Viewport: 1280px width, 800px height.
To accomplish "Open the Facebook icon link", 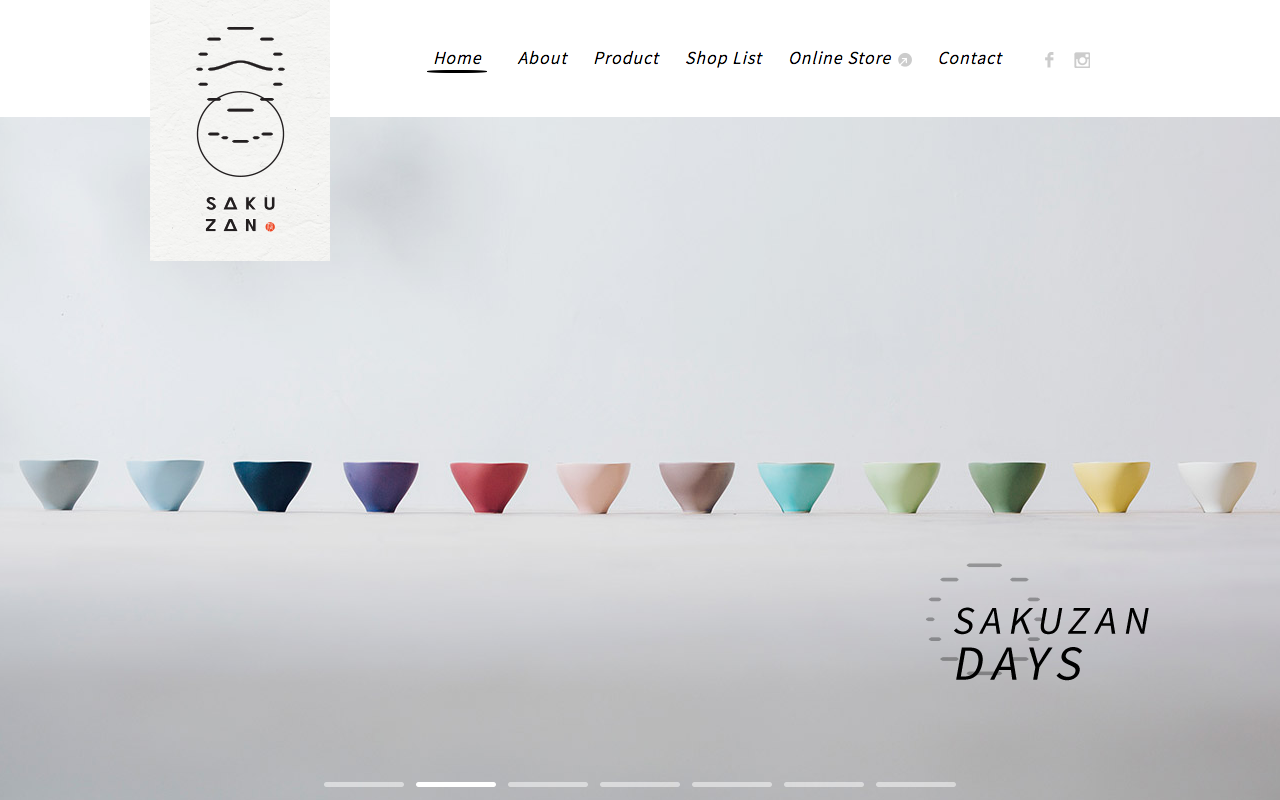I will click(x=1049, y=60).
